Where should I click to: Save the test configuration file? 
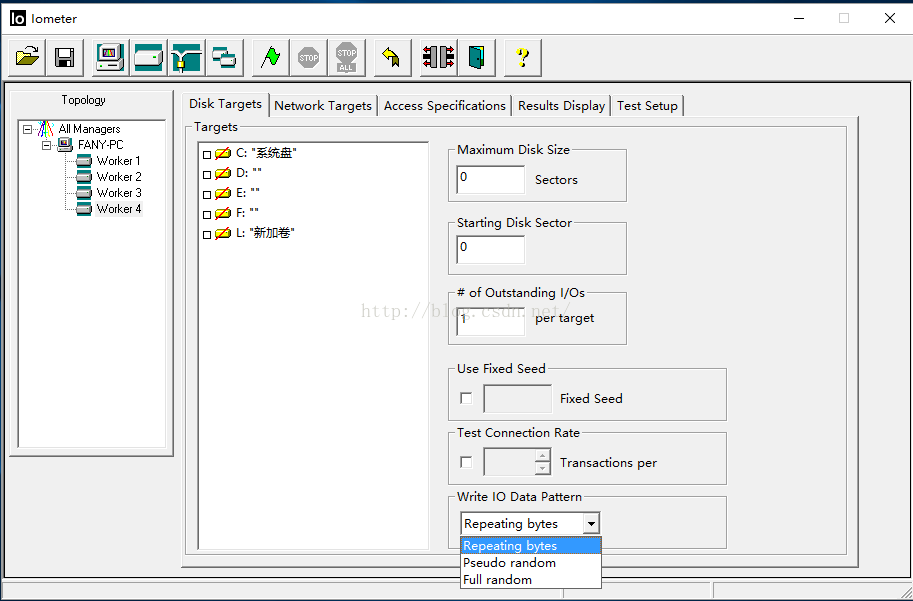pyautogui.click(x=65, y=58)
